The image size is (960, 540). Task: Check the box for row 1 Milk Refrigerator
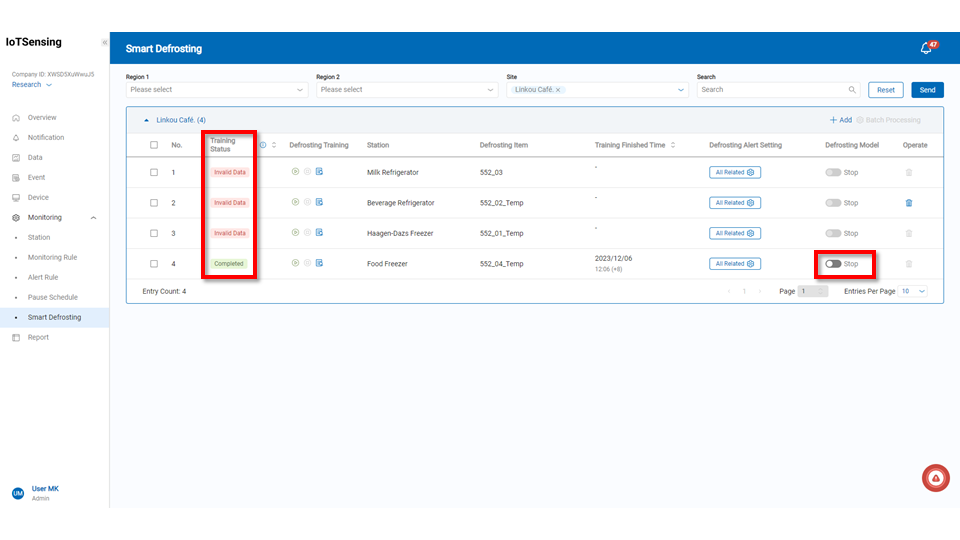153,172
